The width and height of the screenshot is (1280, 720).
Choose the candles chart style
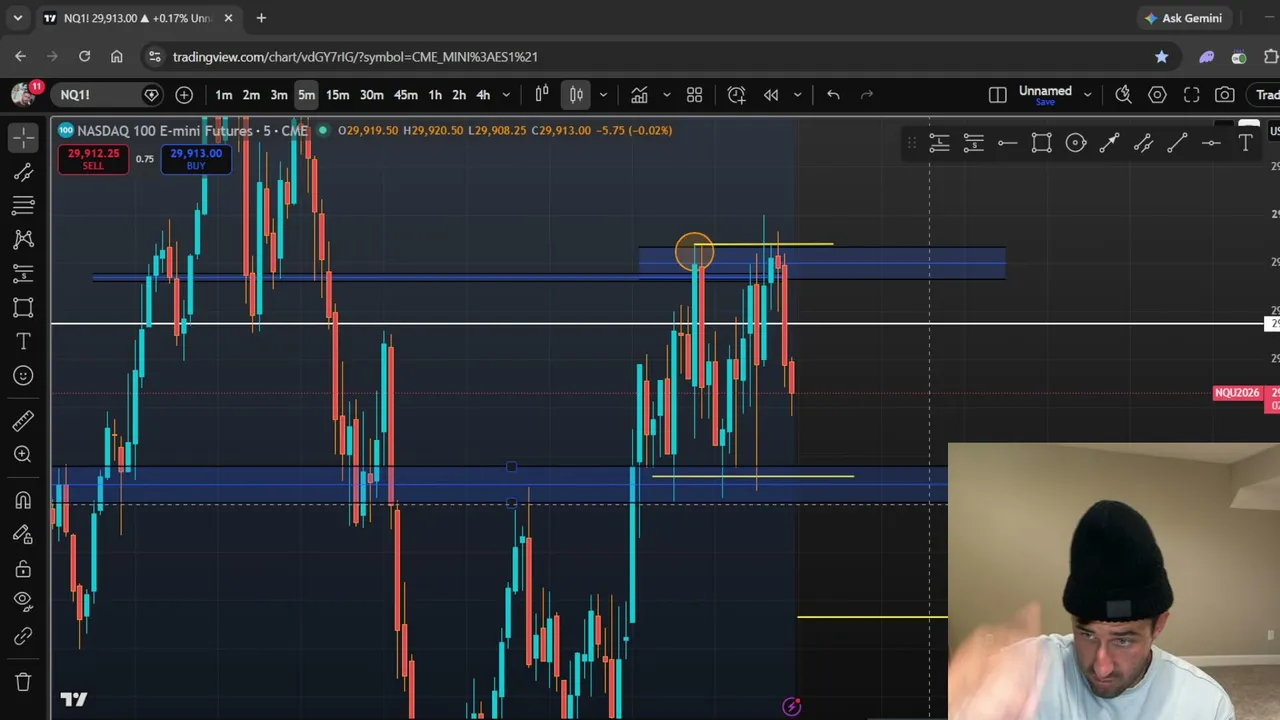[x=577, y=95]
